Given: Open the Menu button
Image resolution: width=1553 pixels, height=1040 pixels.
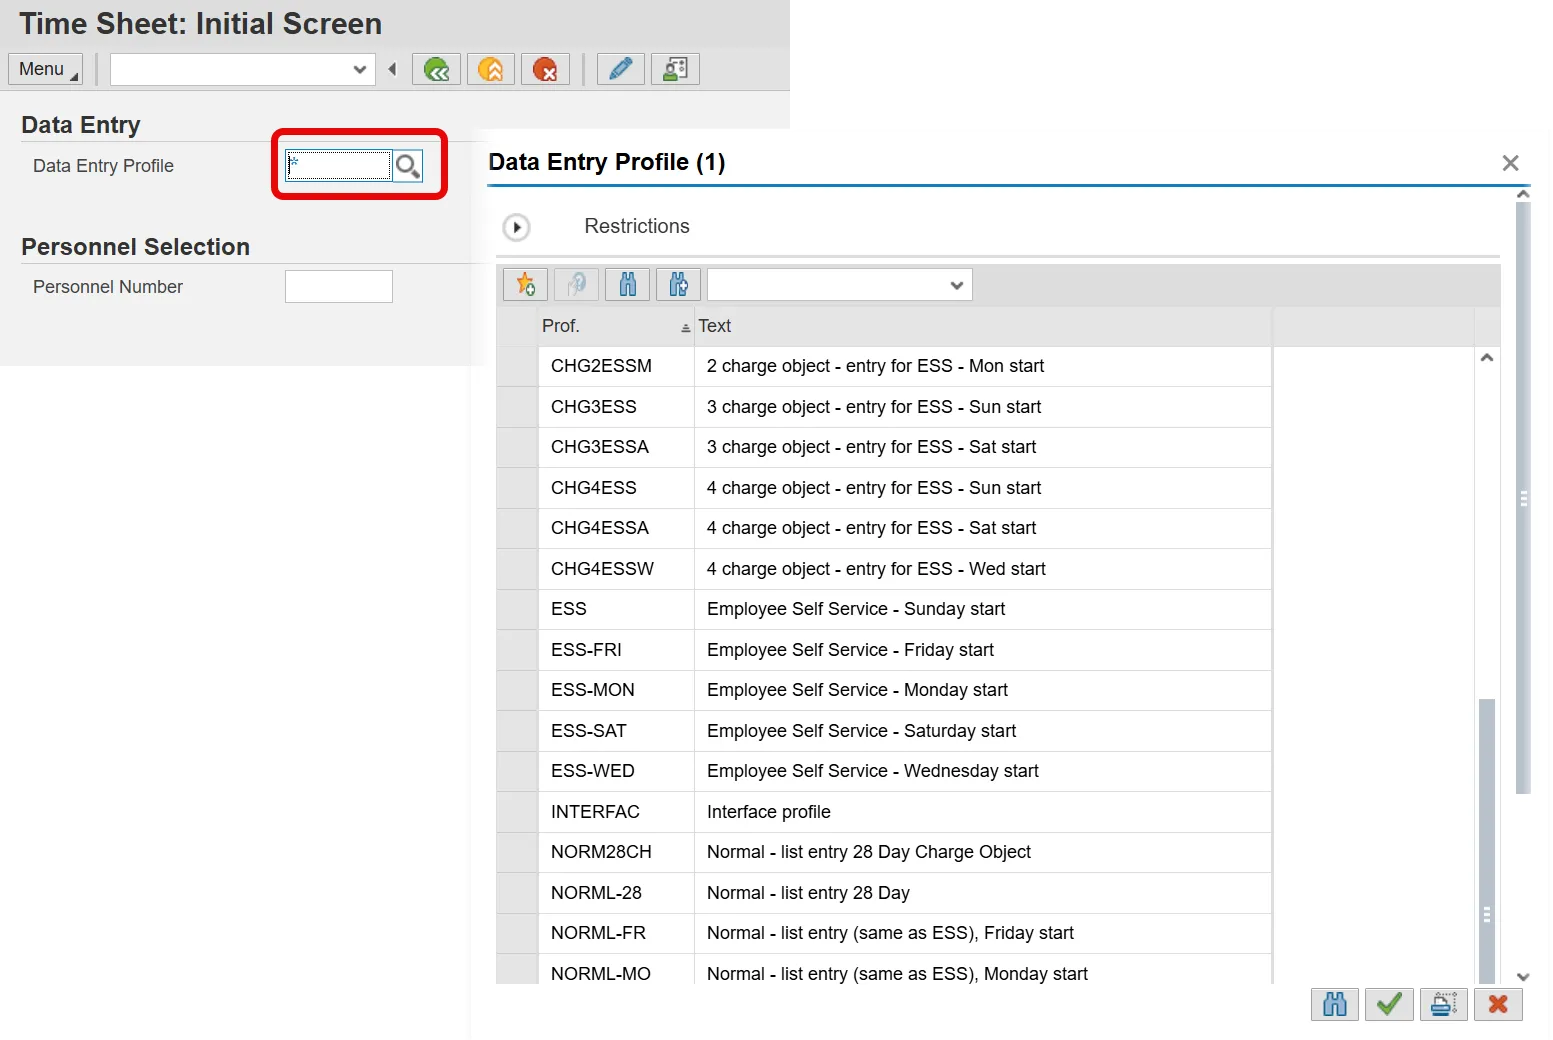Looking at the screenshot, I should coord(45,69).
